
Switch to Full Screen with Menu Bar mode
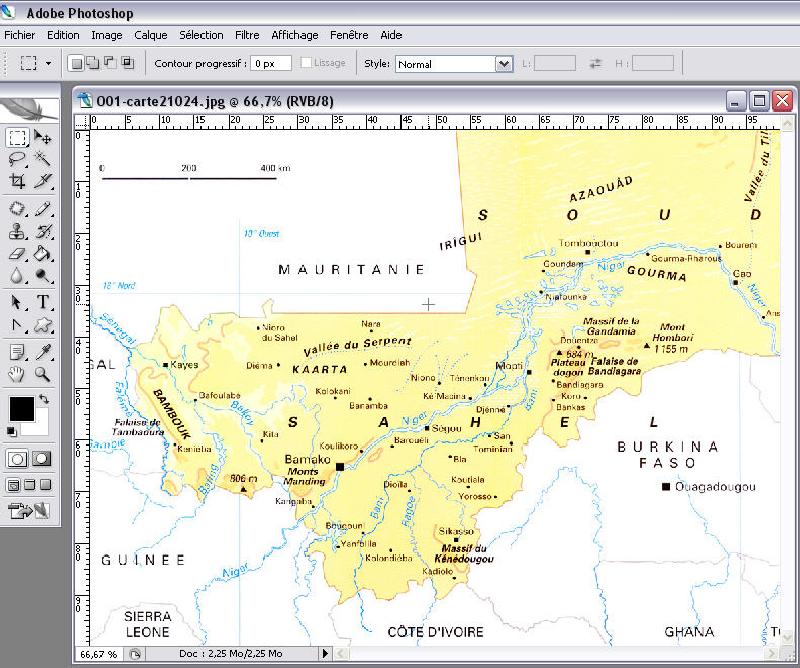click(30, 485)
